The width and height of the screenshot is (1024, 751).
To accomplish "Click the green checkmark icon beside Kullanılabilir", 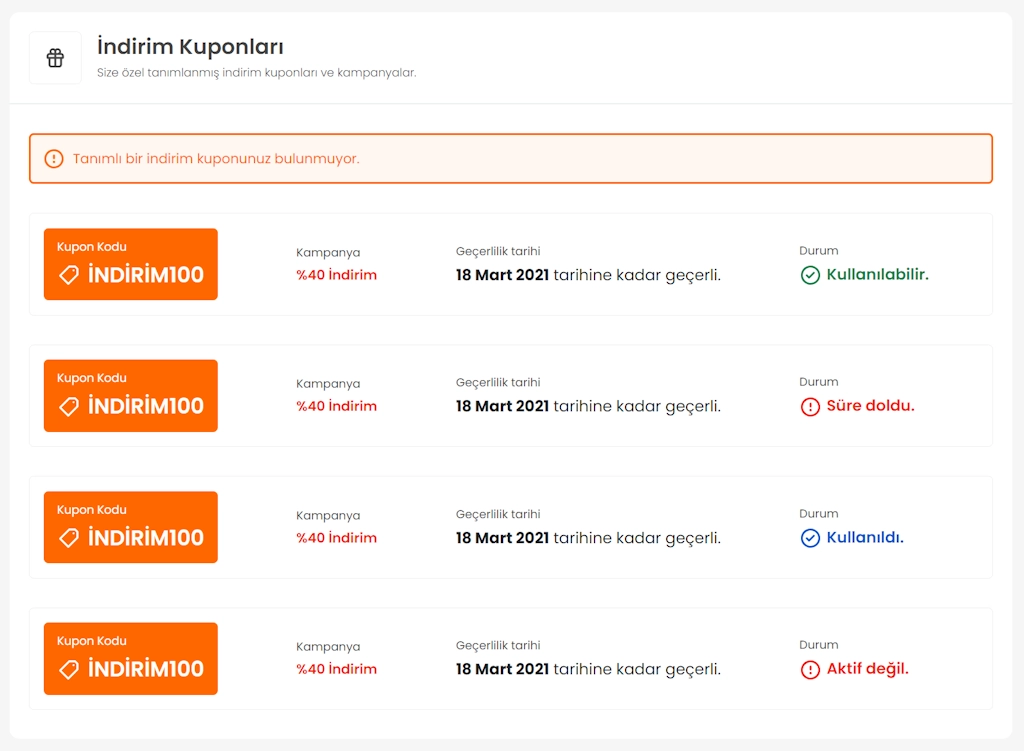I will tap(810, 276).
